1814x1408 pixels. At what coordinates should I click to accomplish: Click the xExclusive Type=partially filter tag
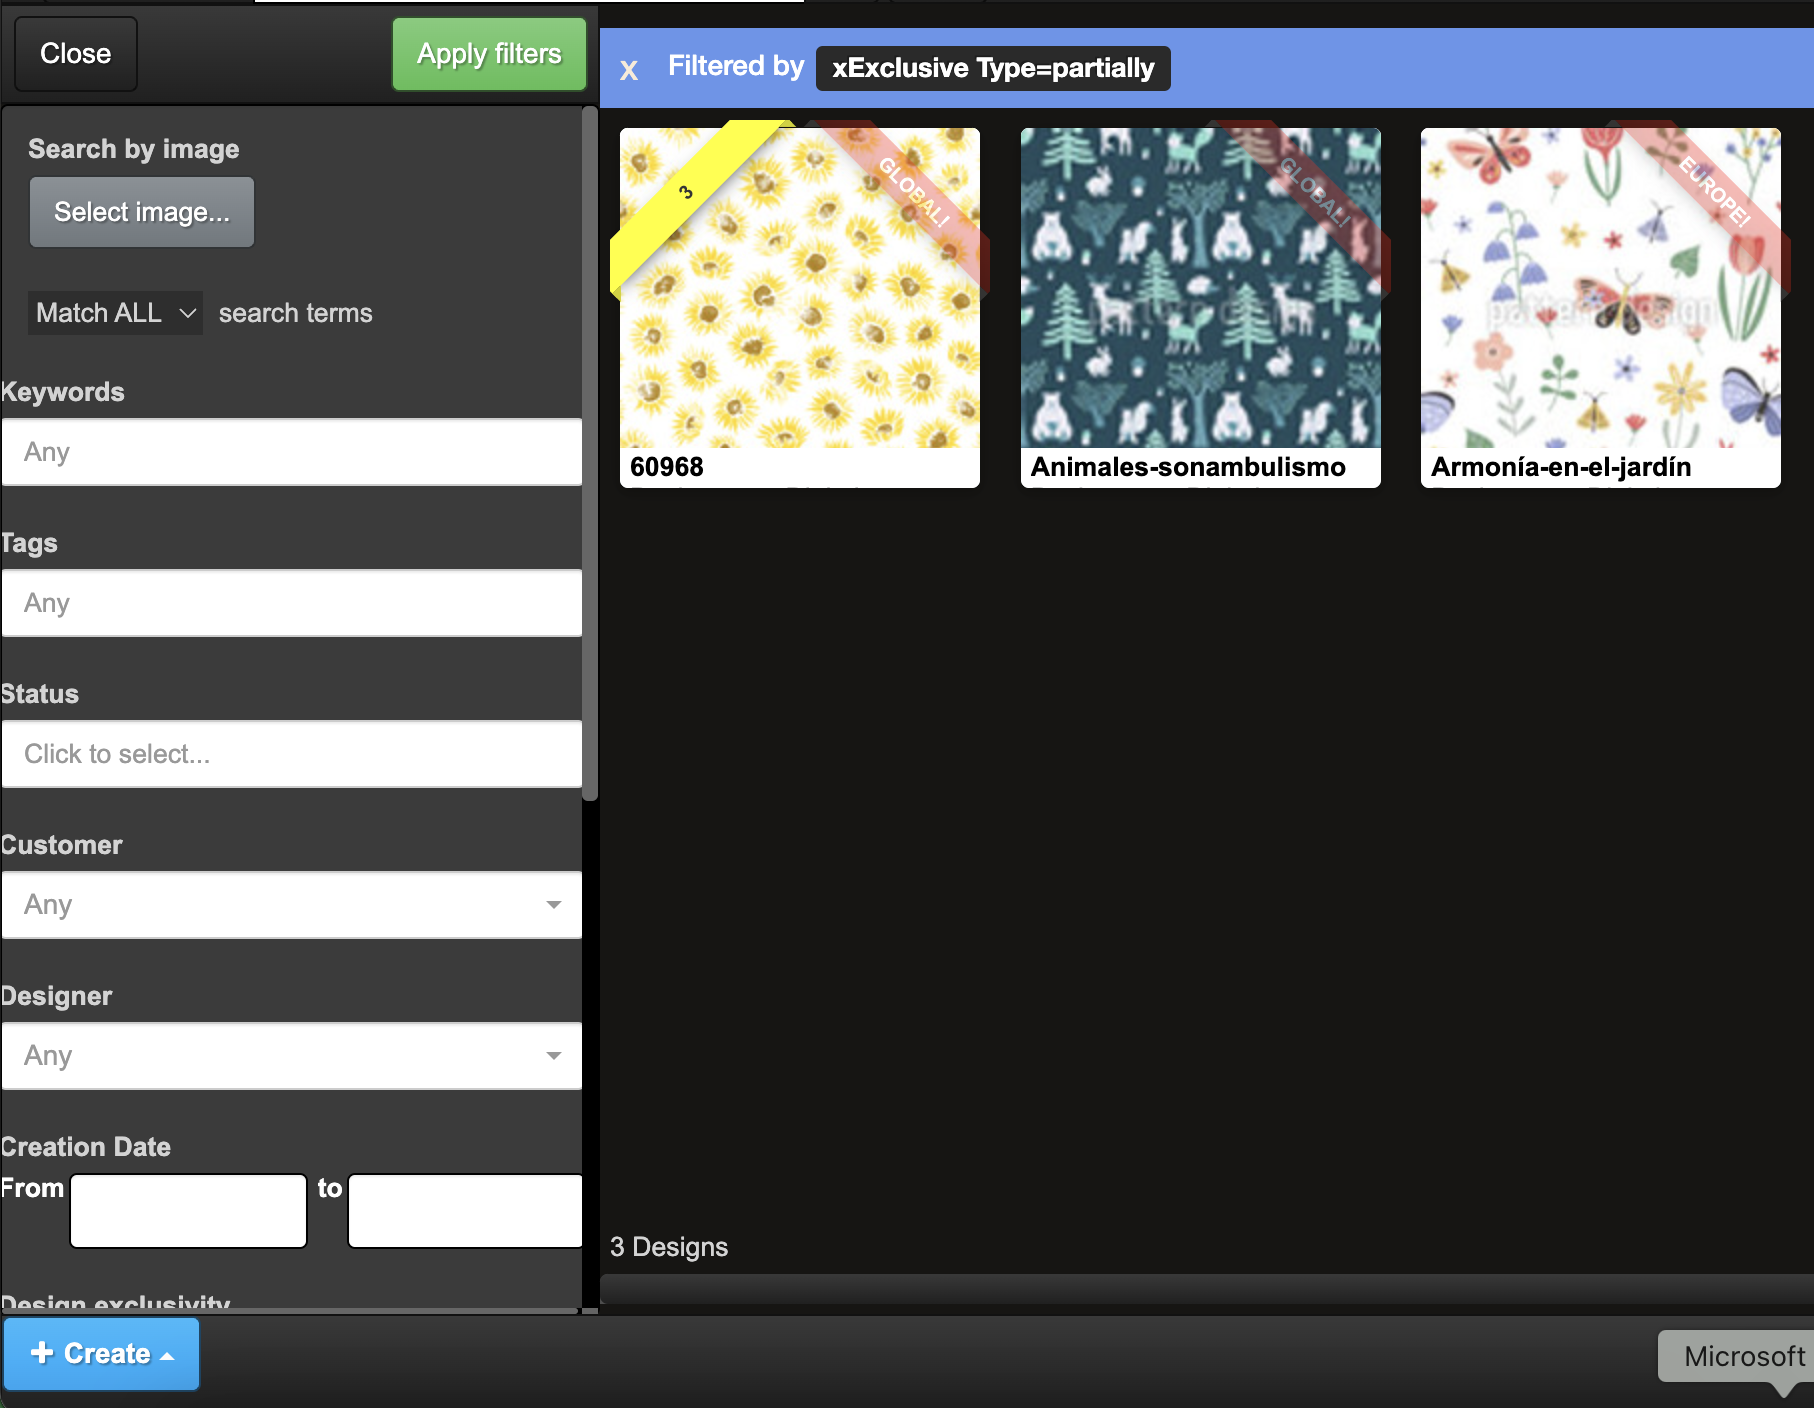point(993,68)
